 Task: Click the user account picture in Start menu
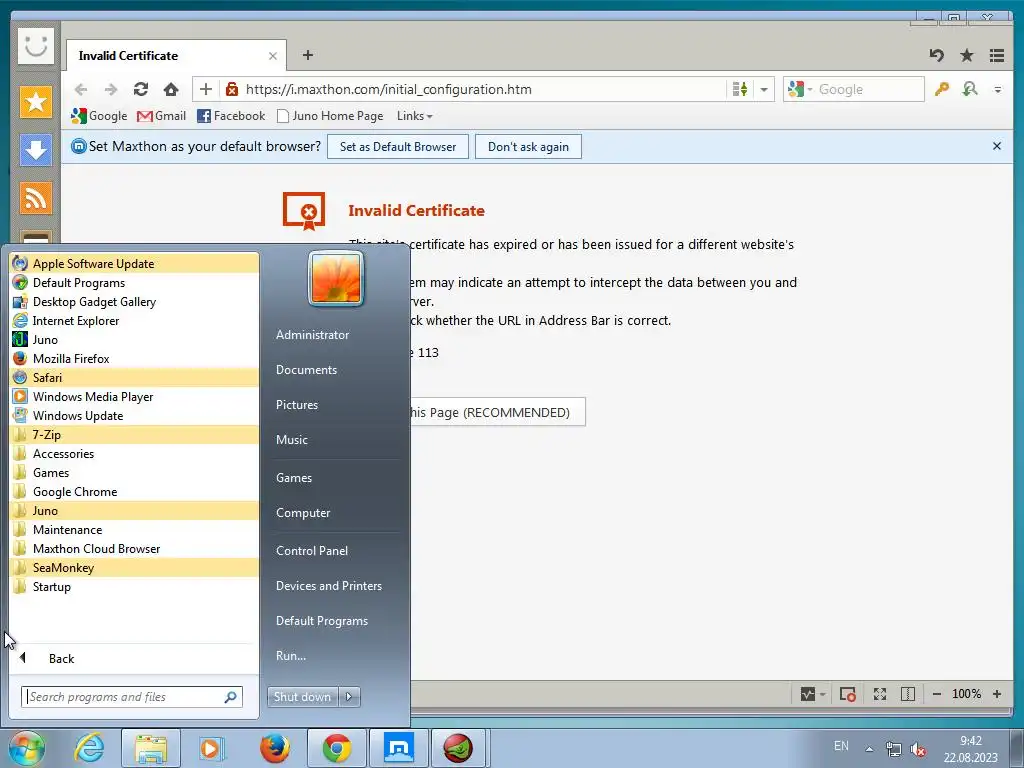click(336, 278)
